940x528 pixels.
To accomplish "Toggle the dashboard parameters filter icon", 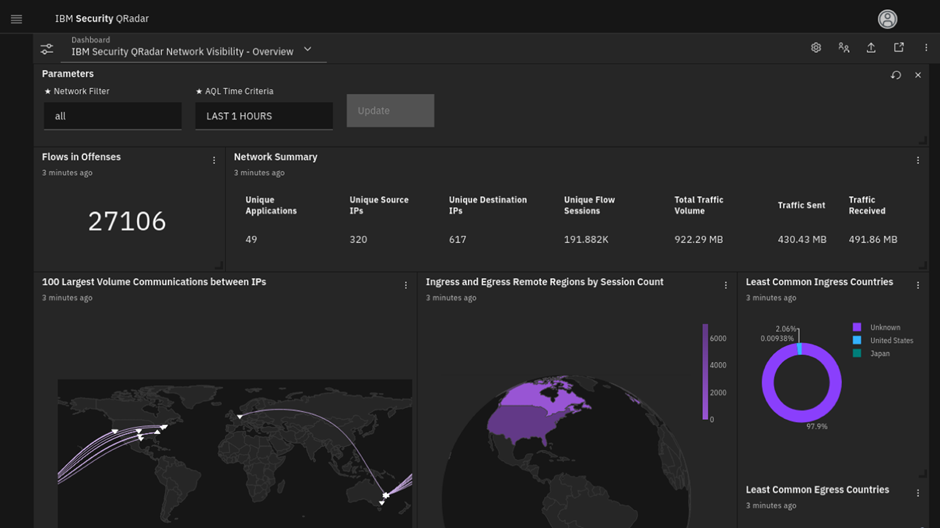I will click(x=47, y=49).
